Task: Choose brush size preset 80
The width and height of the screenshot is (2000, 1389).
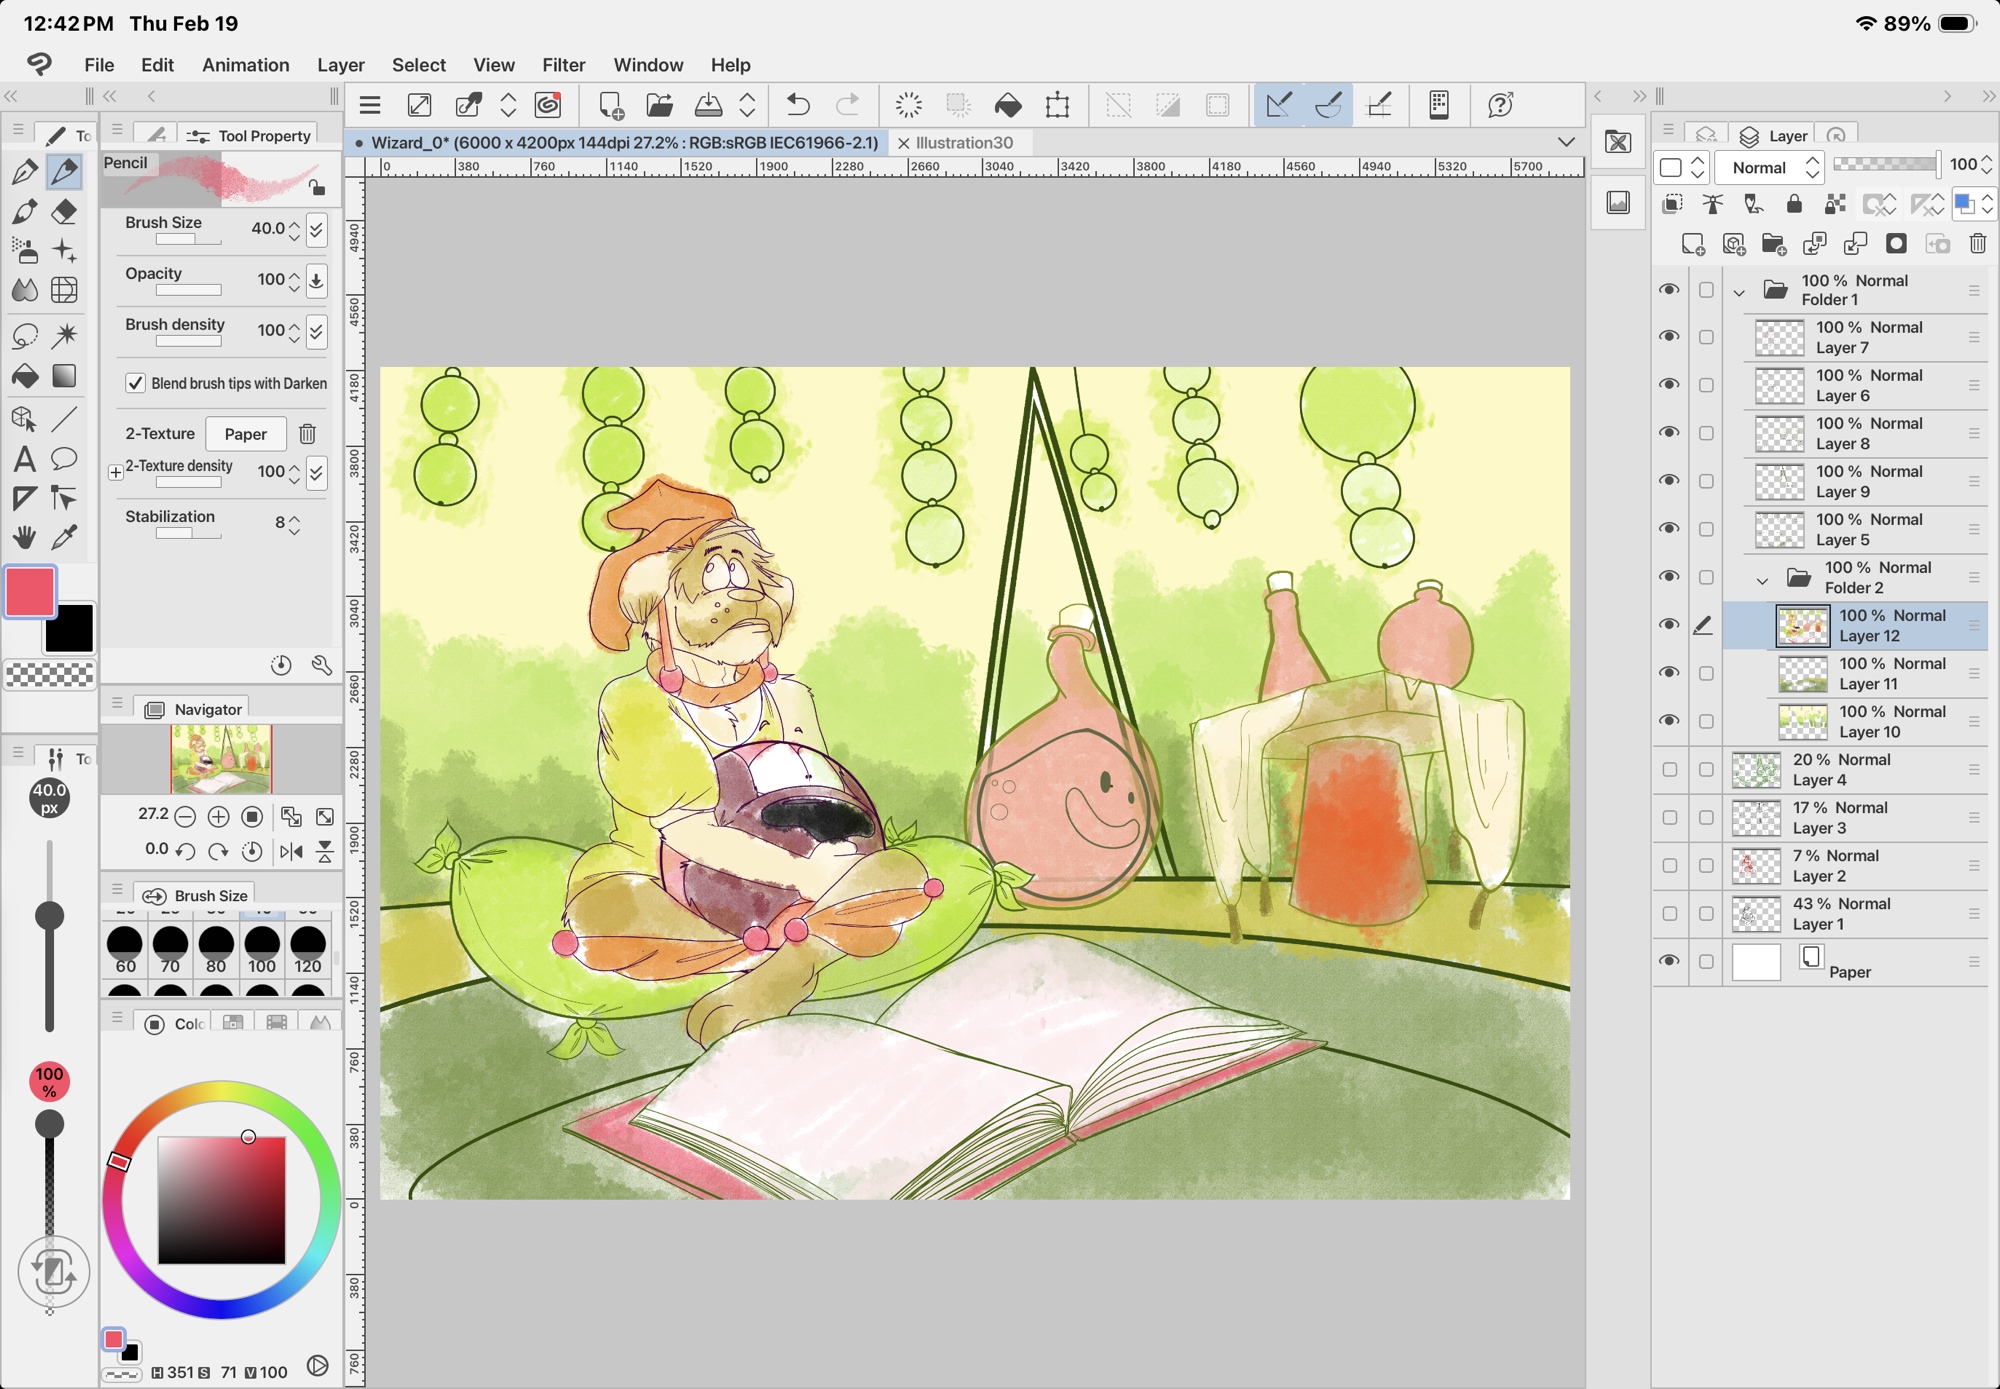Action: tap(216, 948)
